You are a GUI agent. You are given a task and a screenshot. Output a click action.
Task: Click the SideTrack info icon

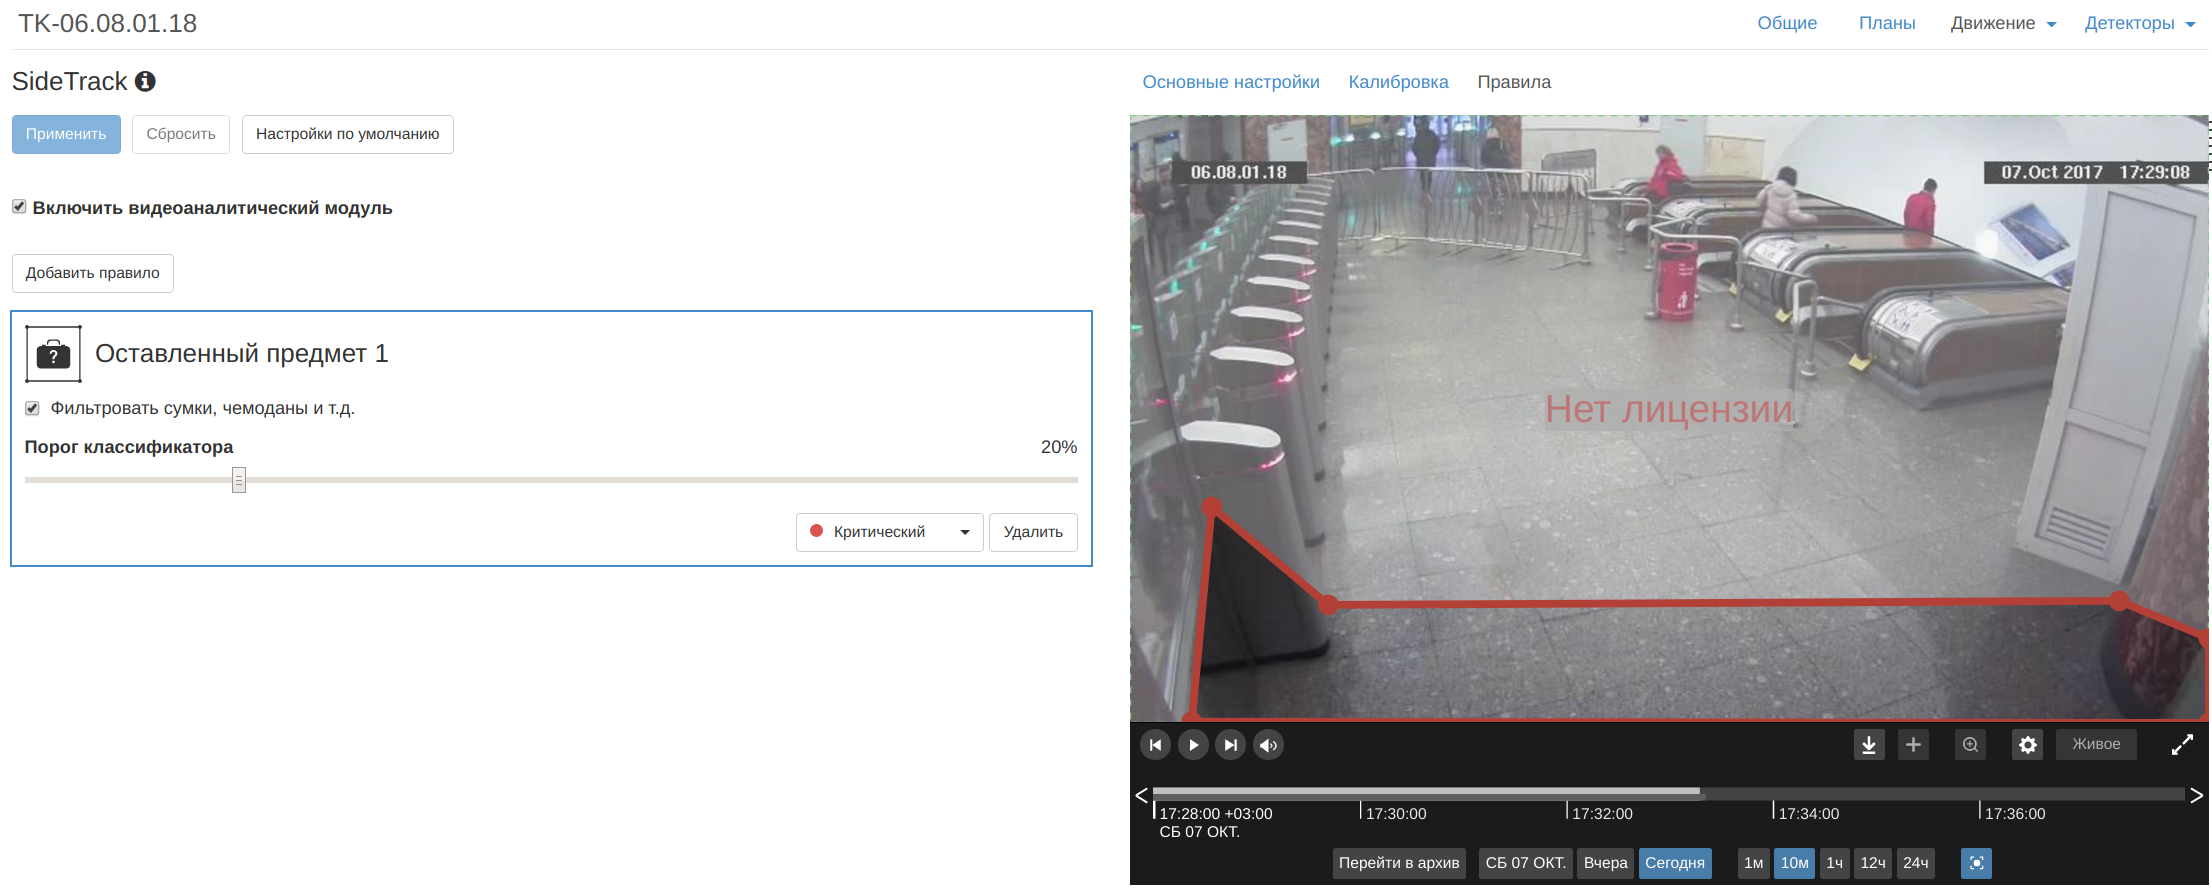tap(145, 82)
